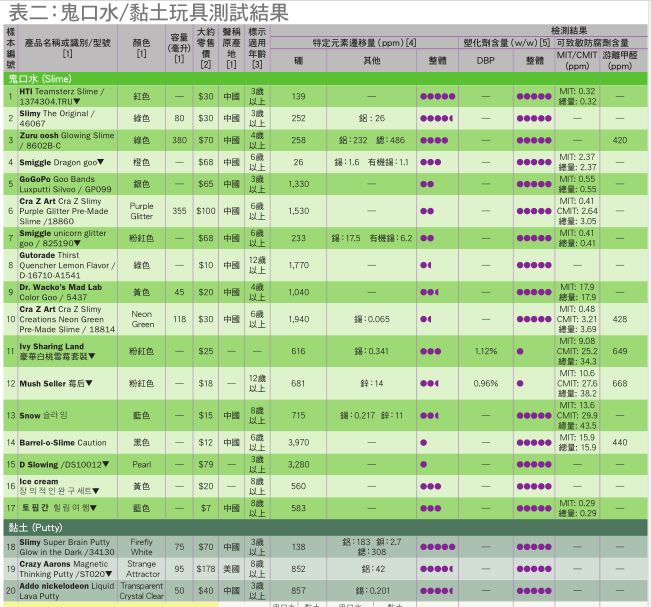Image resolution: width=651 pixels, height=607 pixels.
Task: Select product Slimy Super Brain Putty
Action: (x=67, y=547)
